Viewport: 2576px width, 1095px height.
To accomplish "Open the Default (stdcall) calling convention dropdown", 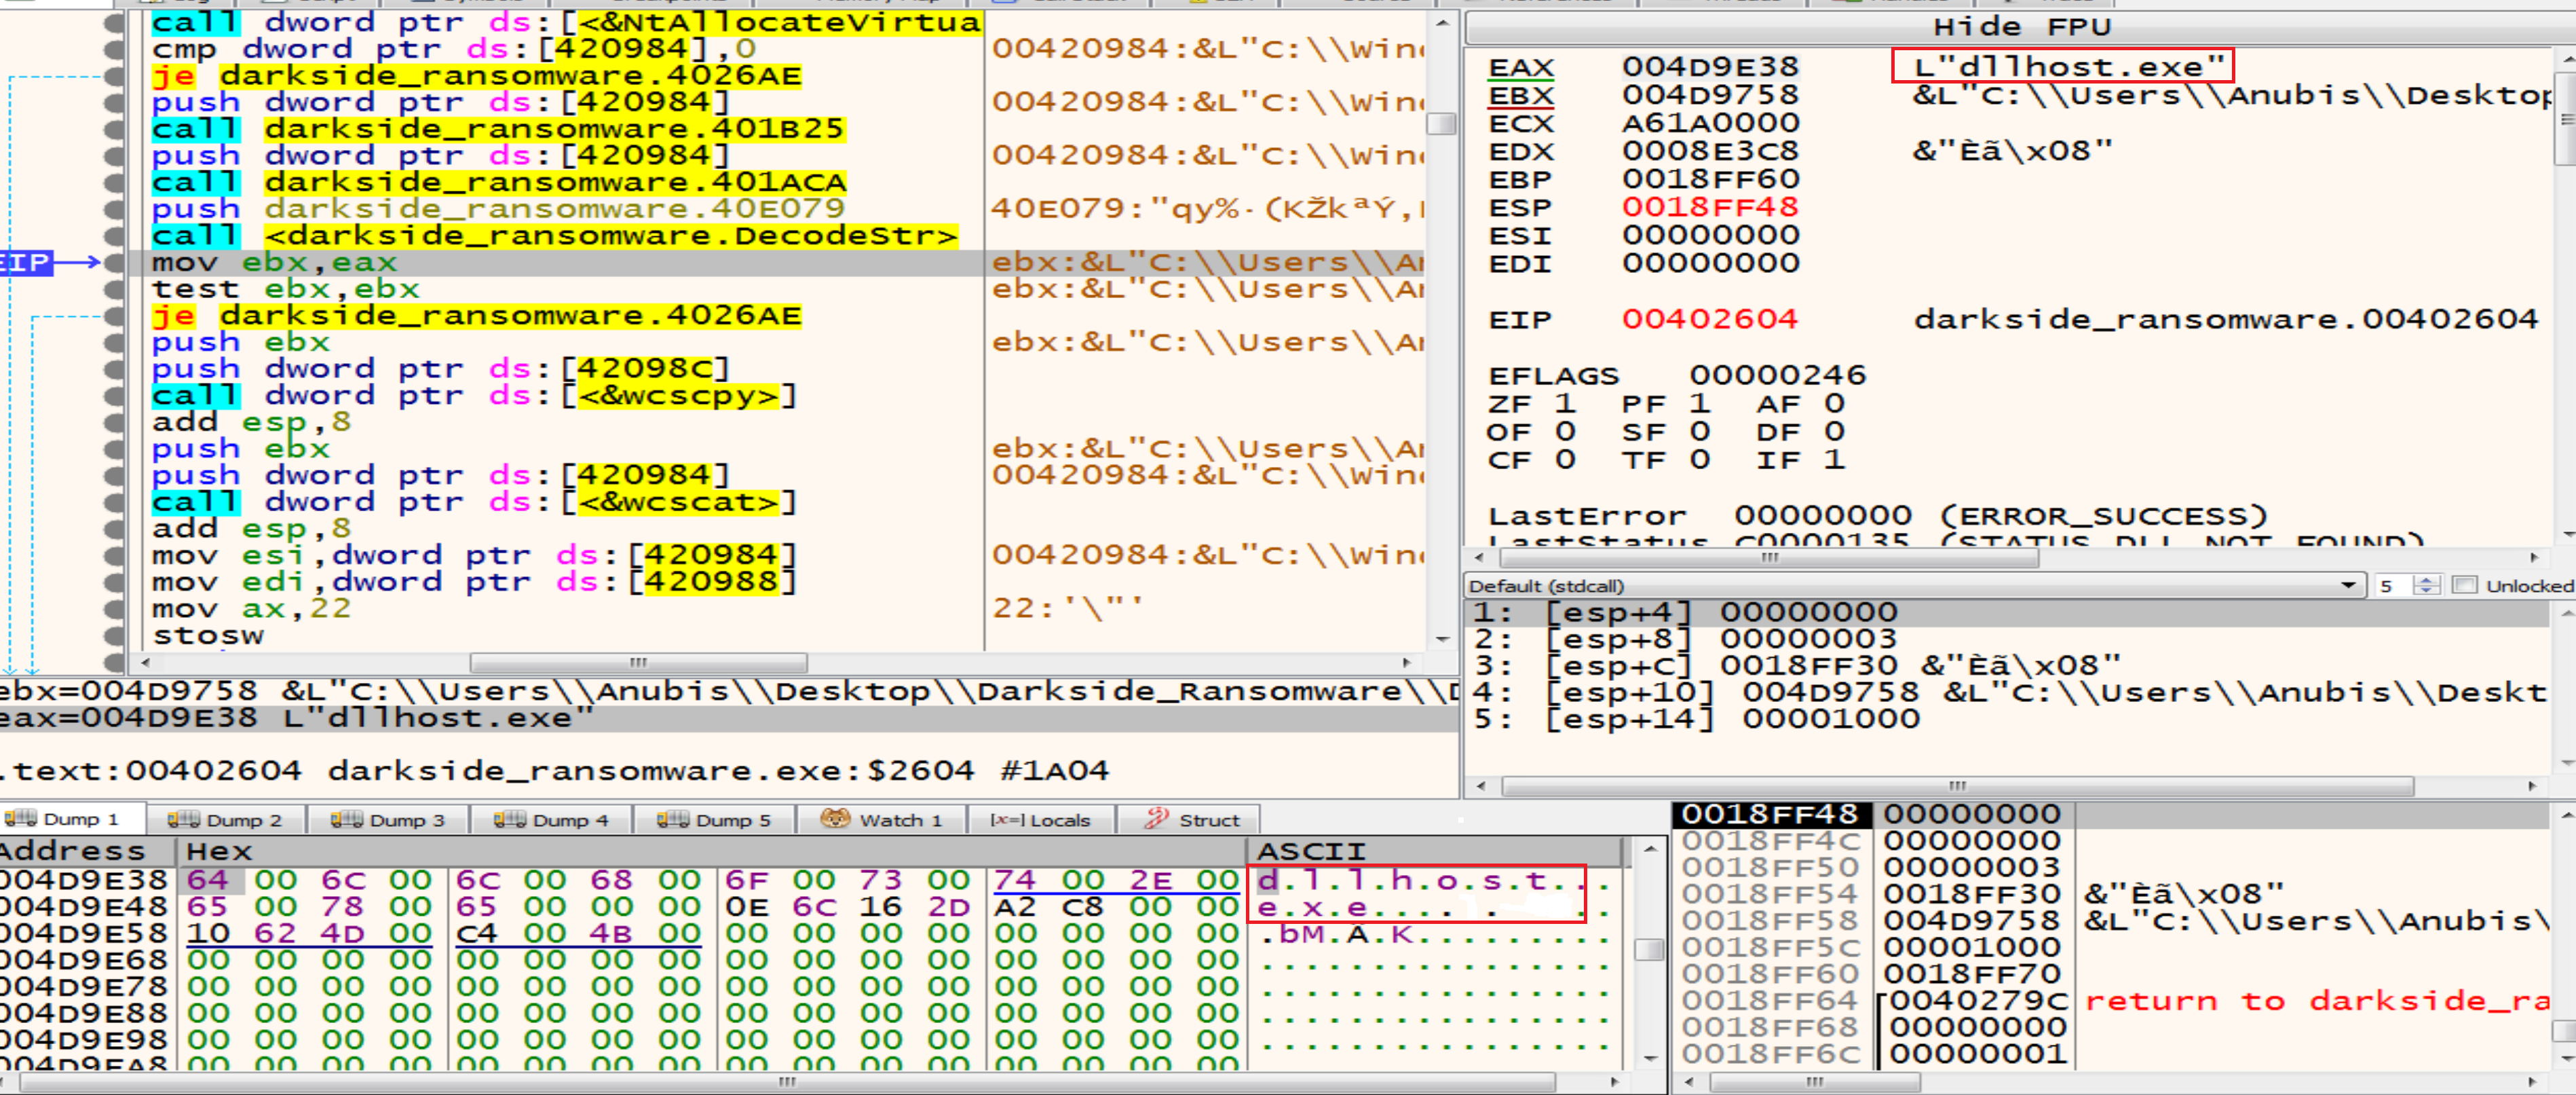I will point(2348,585).
